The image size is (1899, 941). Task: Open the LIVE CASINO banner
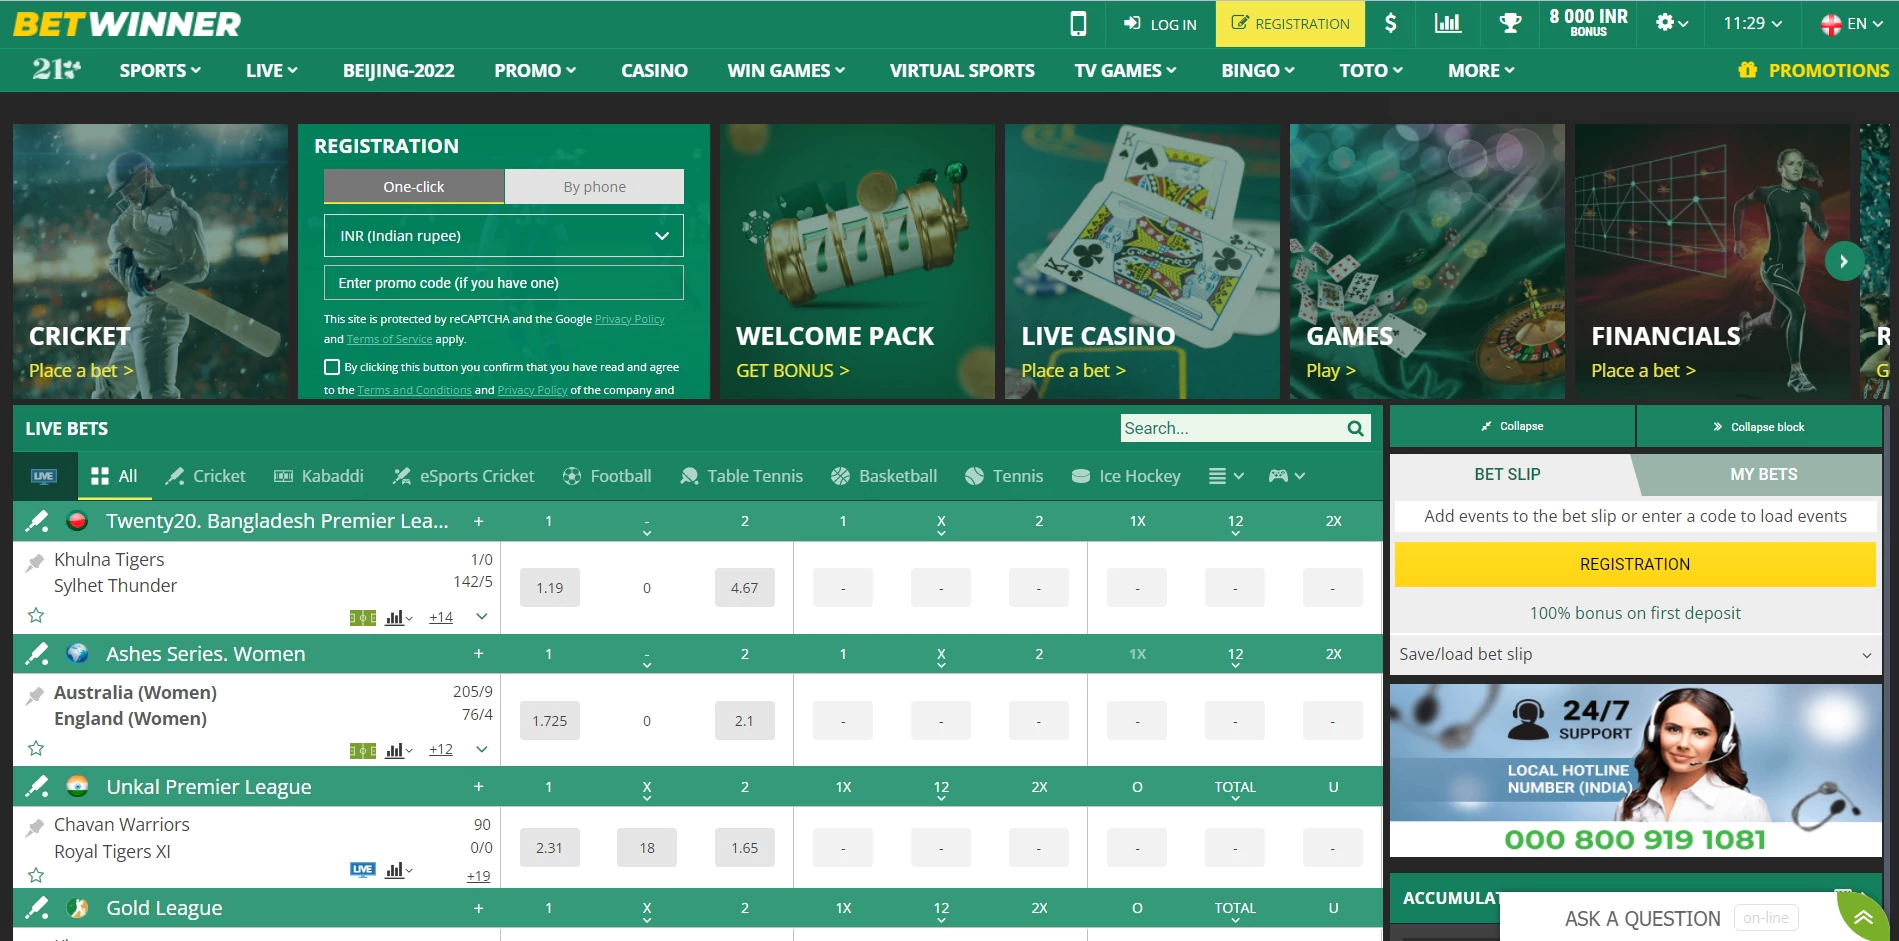[x=1142, y=261]
